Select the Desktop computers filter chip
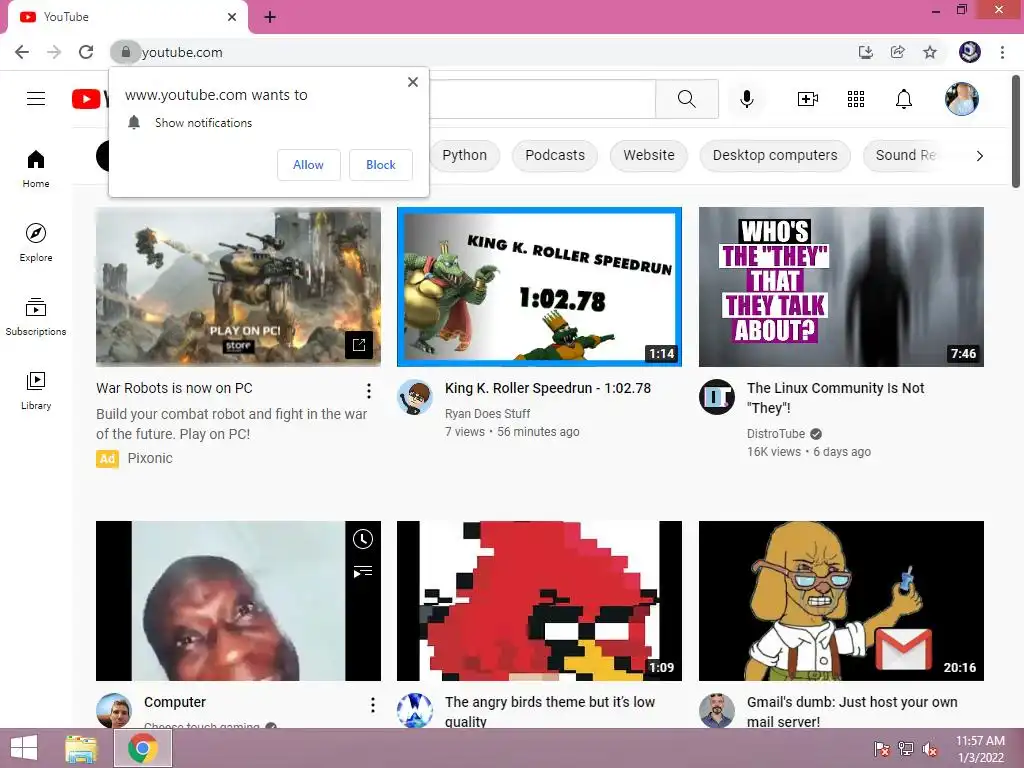 (x=775, y=155)
